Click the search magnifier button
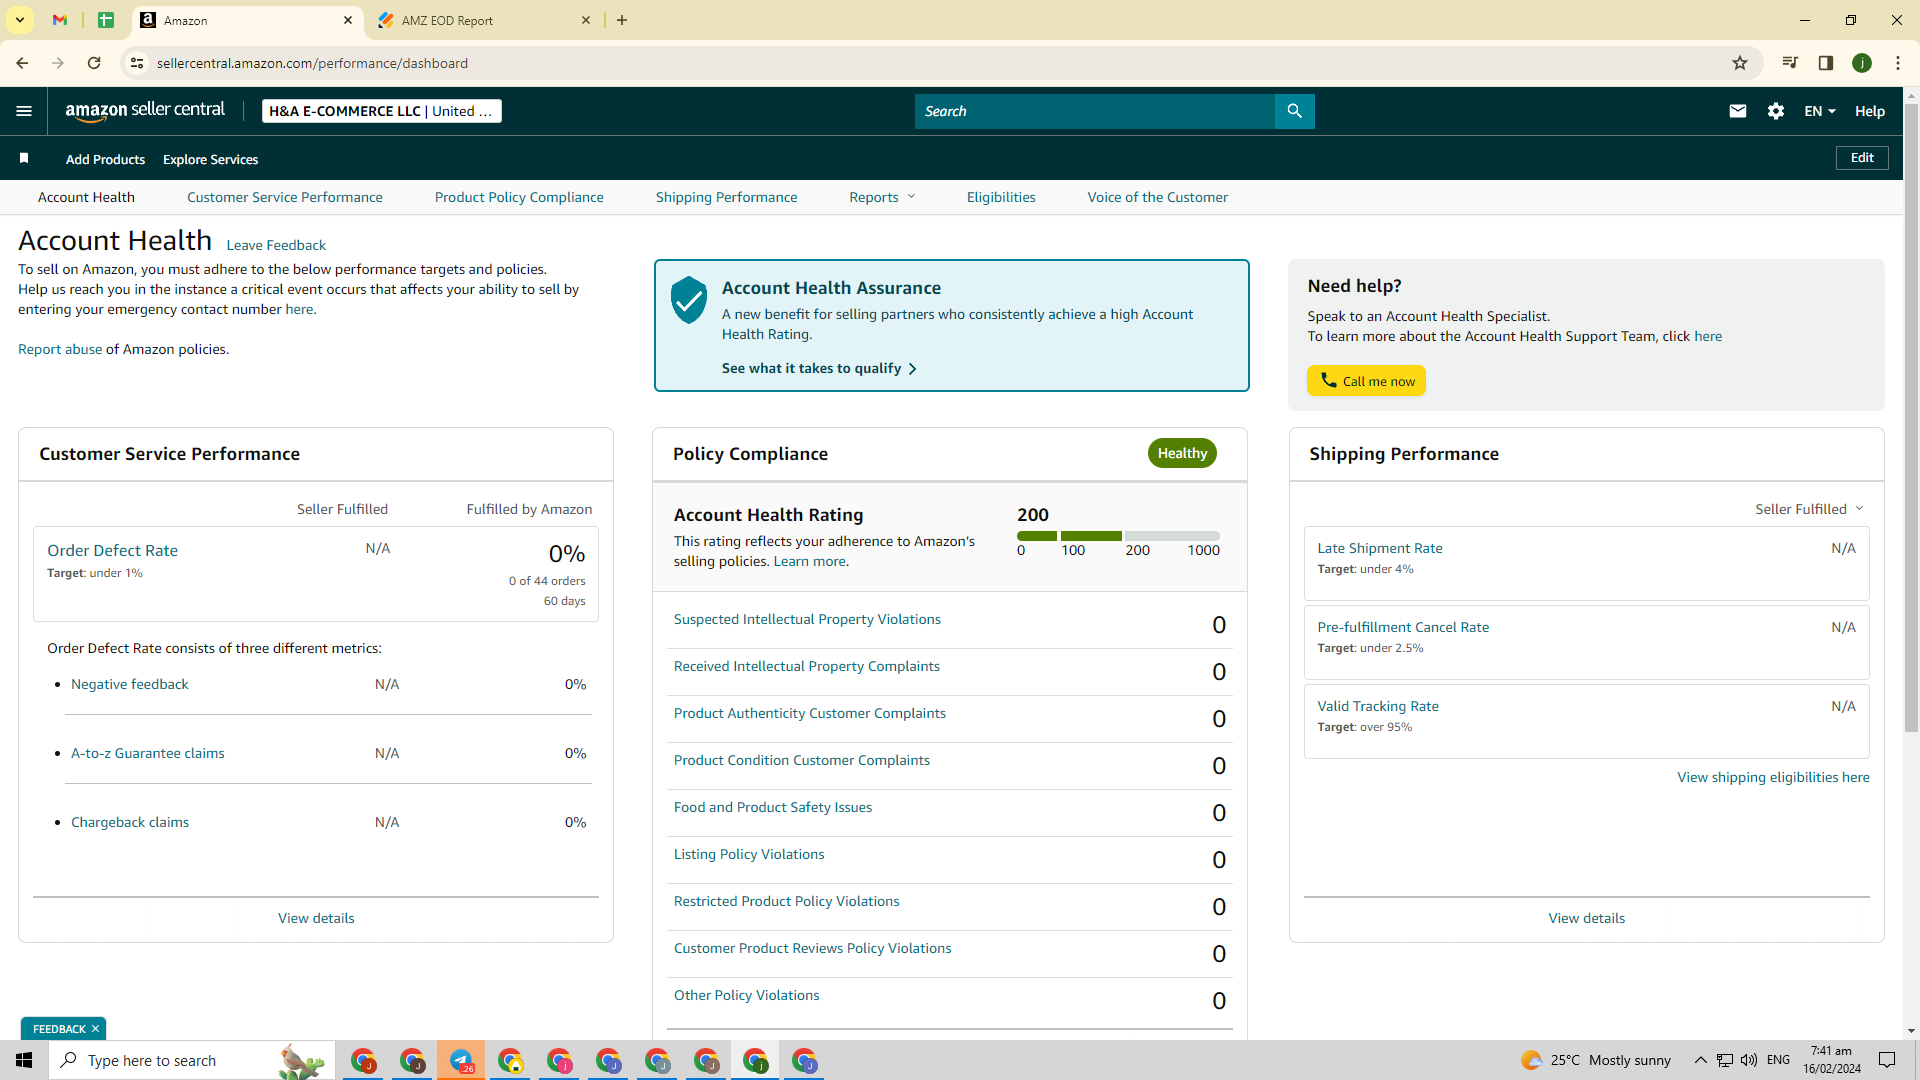 point(1294,111)
